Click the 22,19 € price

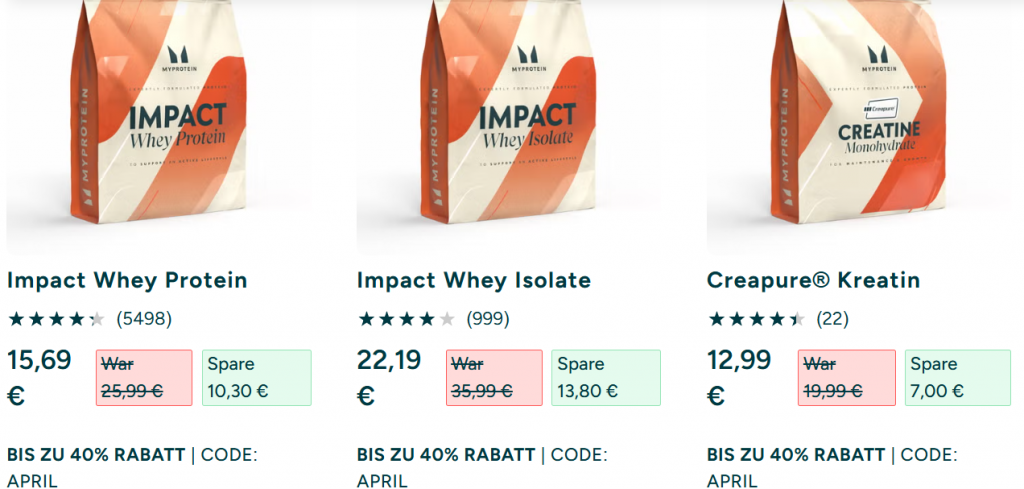pos(390,377)
